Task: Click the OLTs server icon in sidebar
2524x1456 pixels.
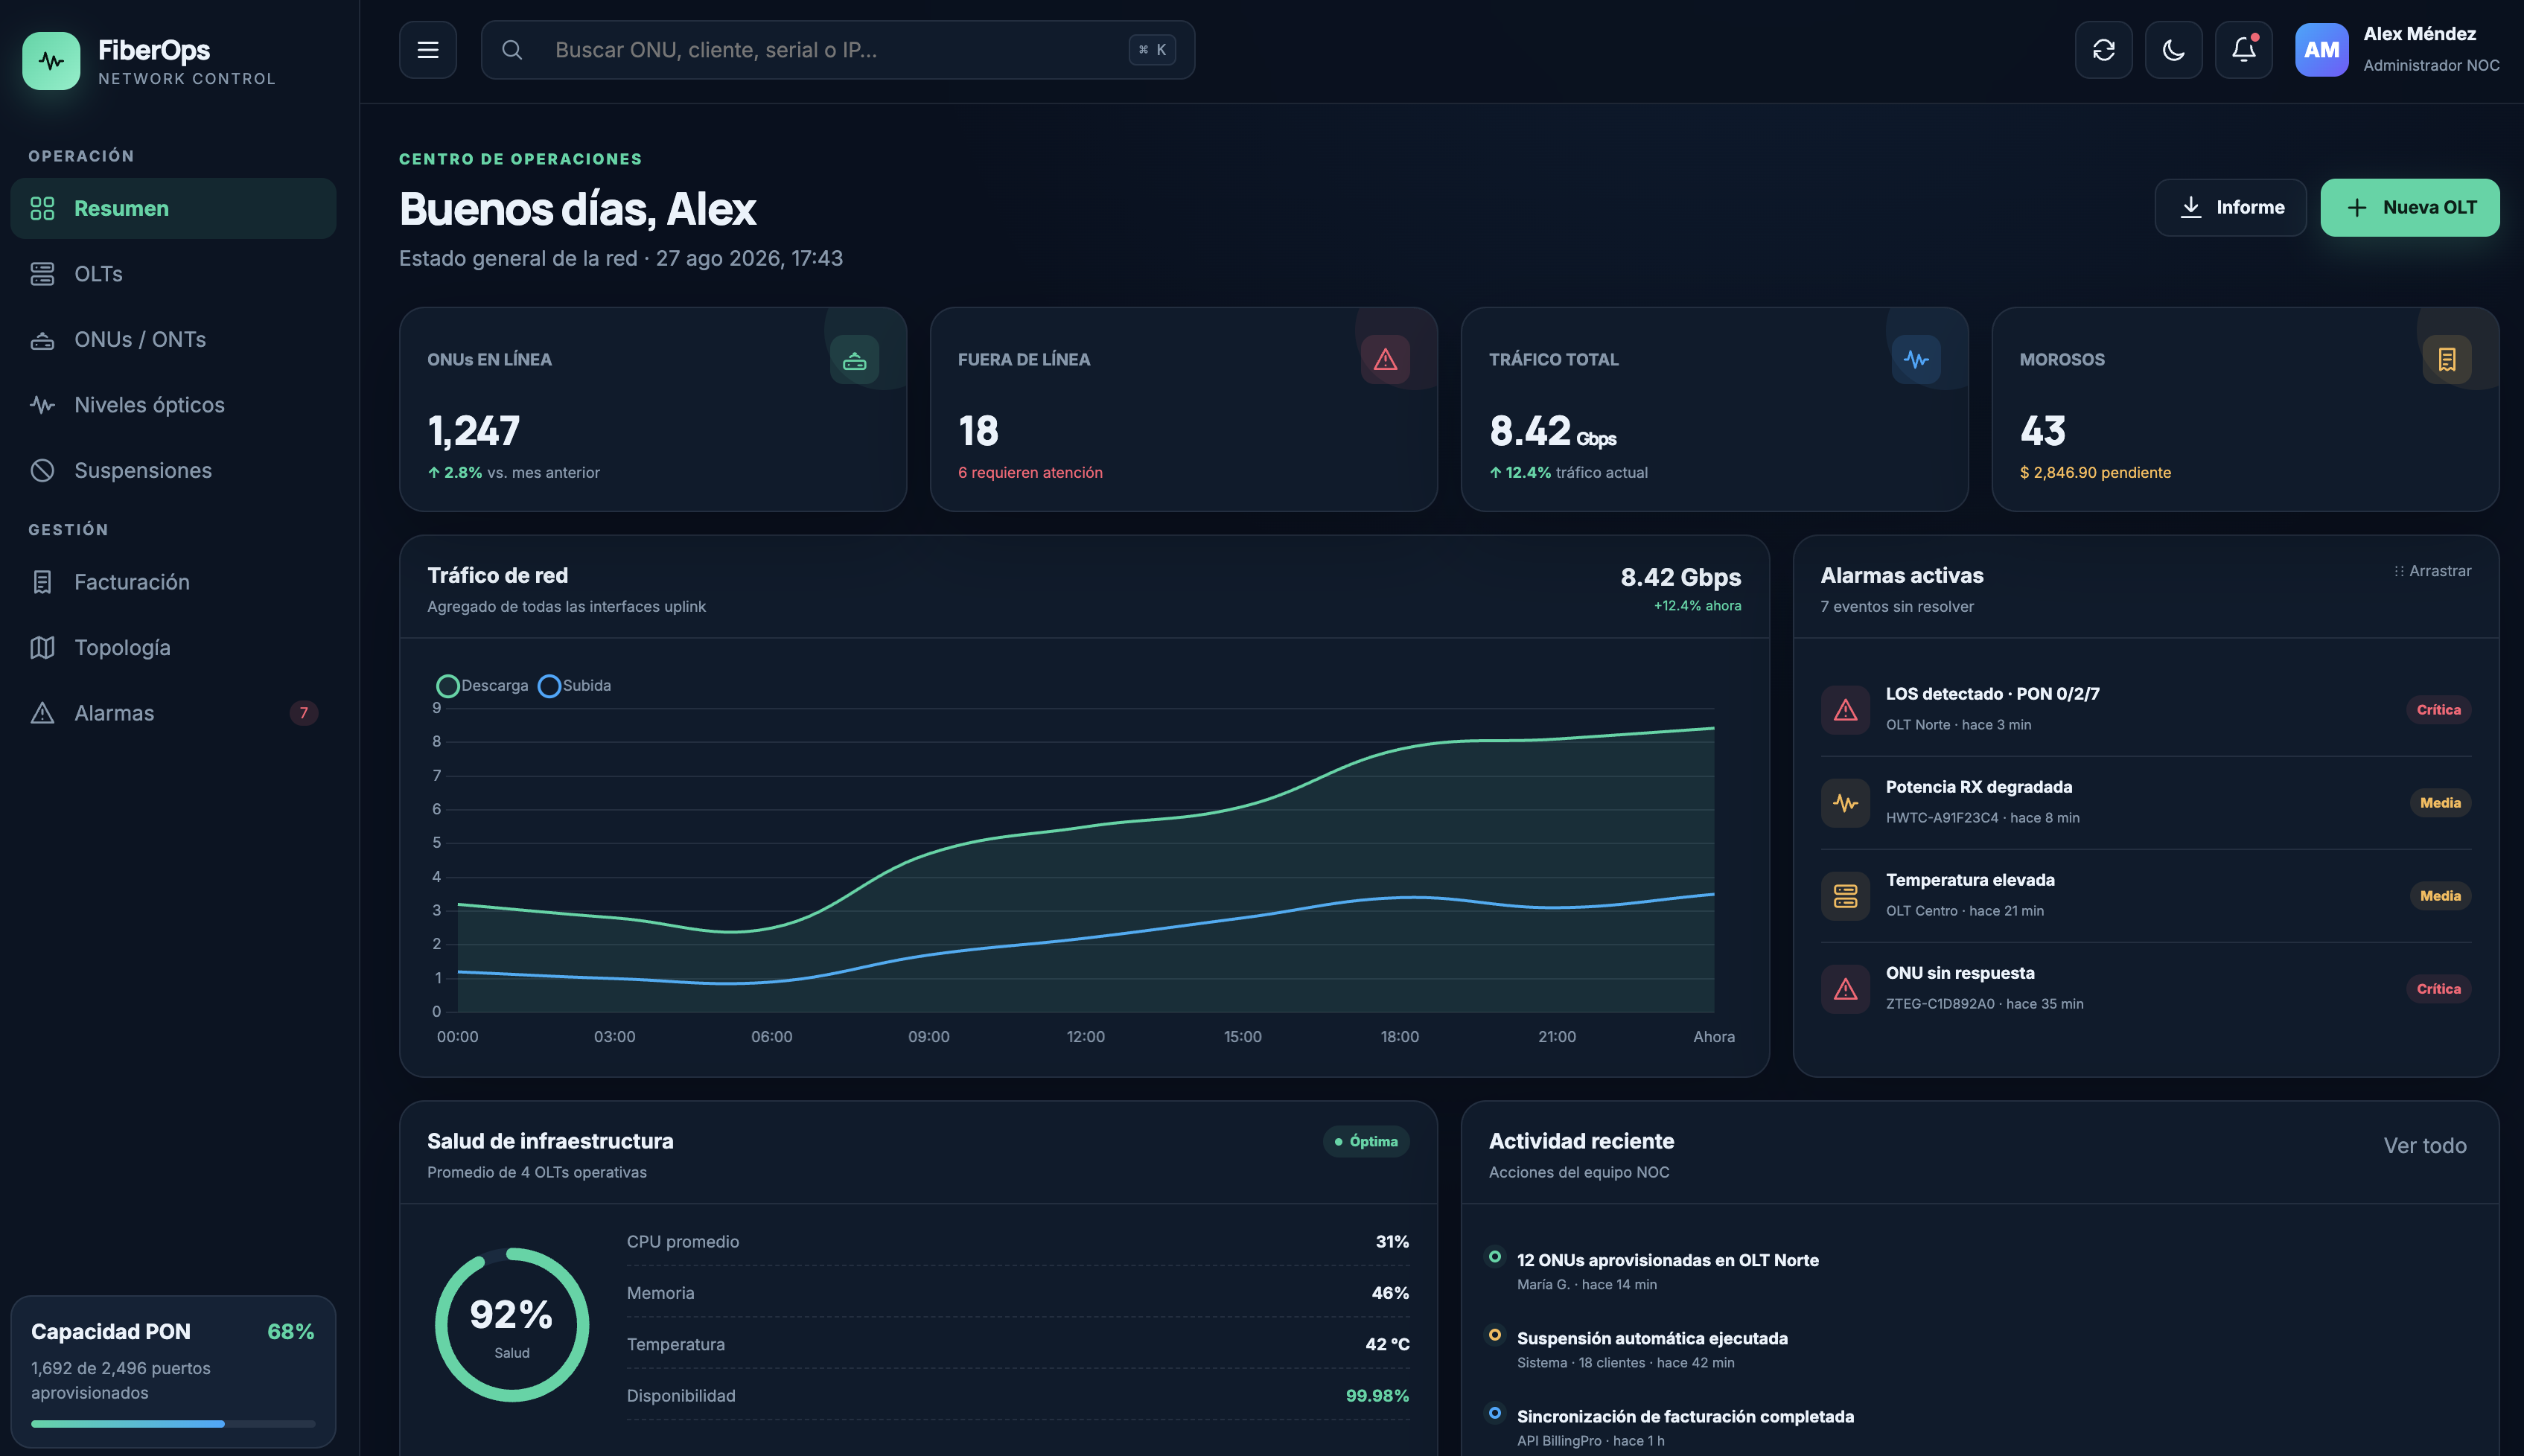Action: (x=42, y=274)
